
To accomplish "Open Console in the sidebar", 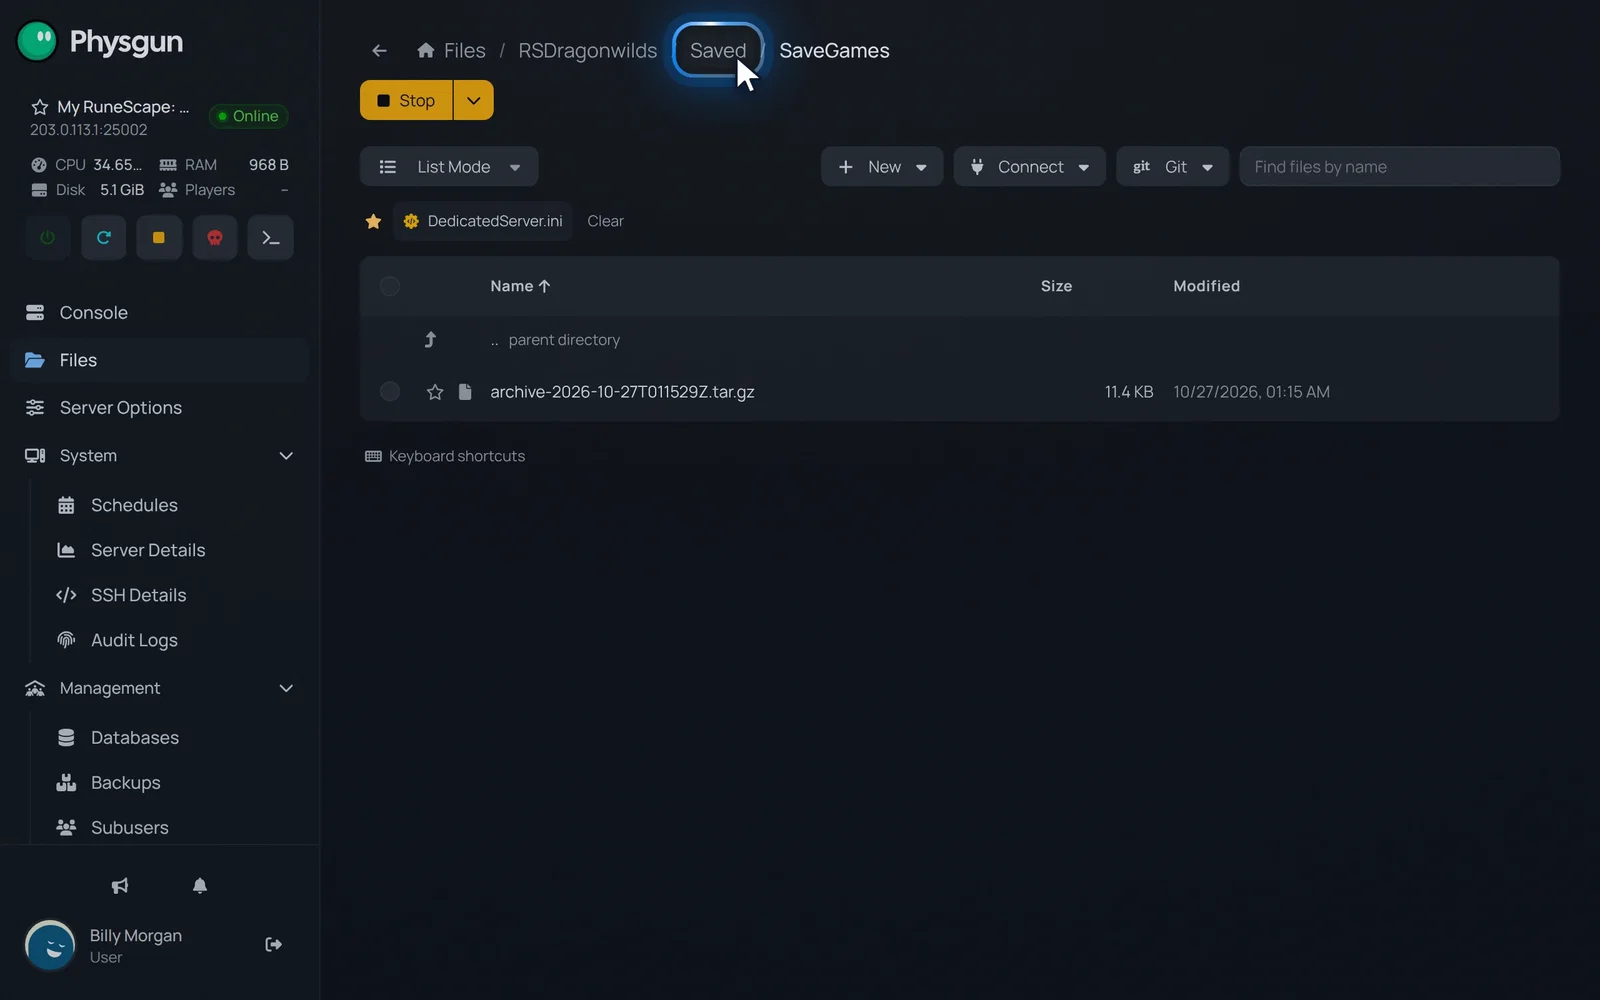I will click(160, 313).
